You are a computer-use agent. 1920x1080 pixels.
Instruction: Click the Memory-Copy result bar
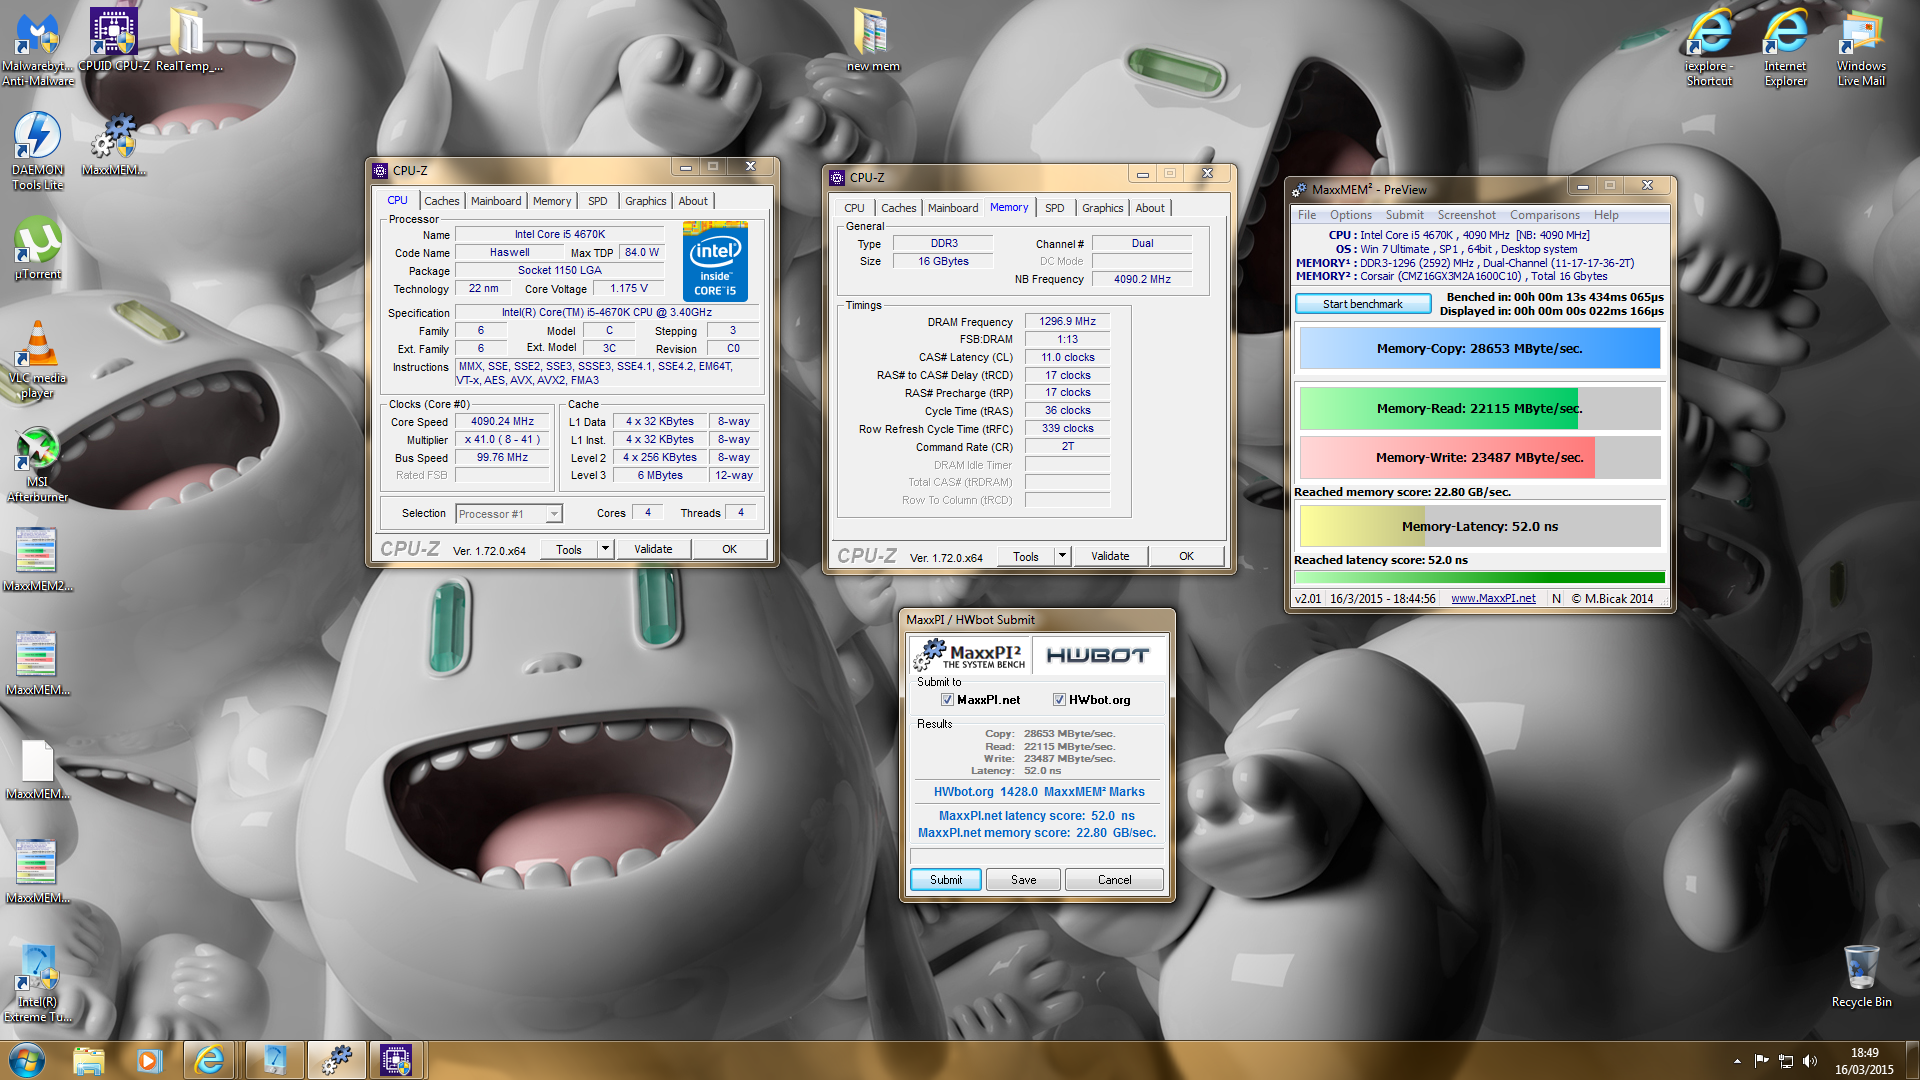1479,349
